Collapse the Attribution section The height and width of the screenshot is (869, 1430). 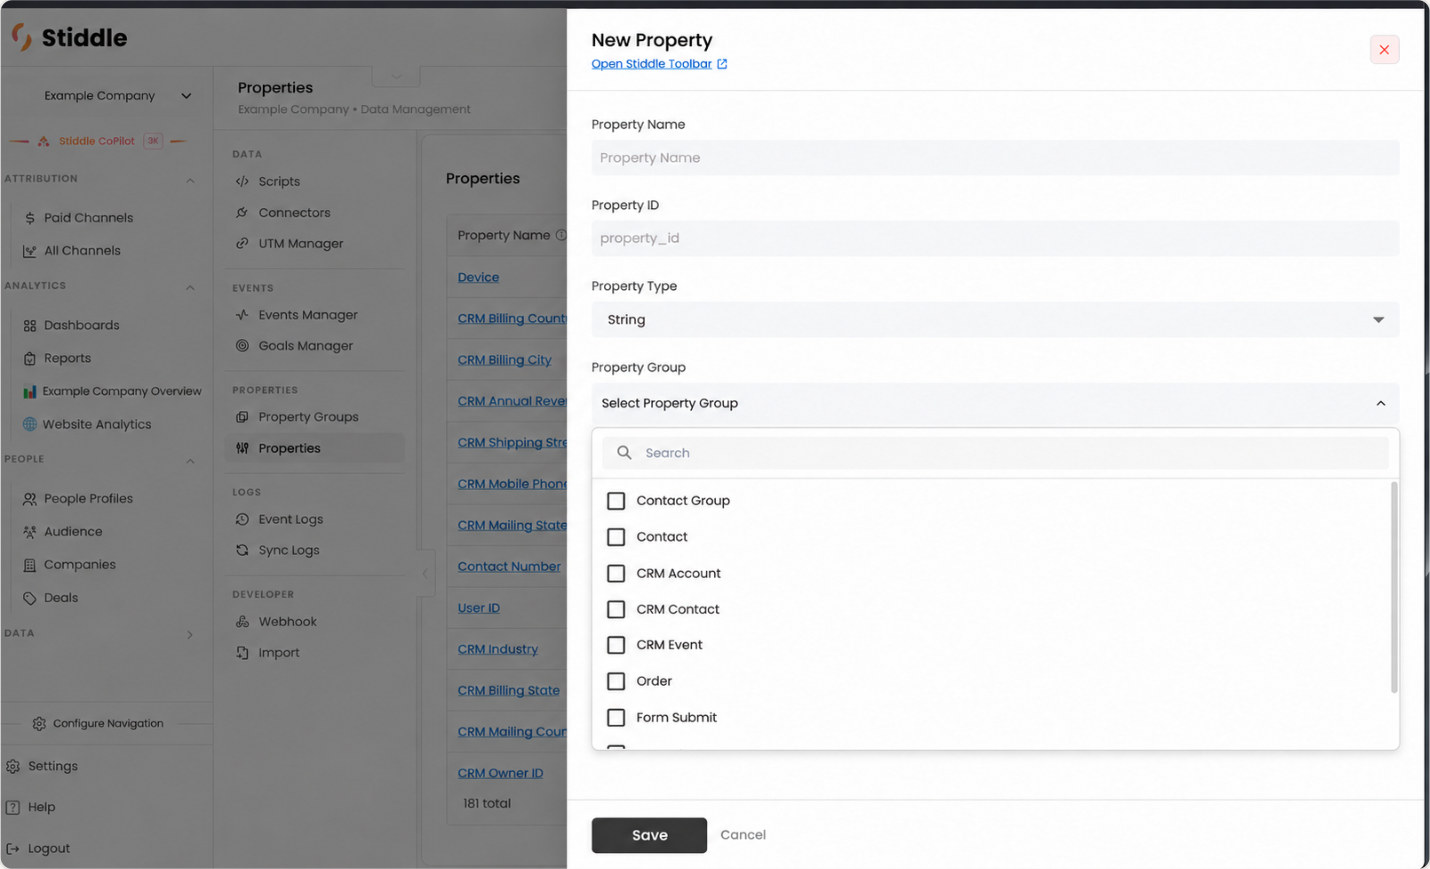(x=190, y=180)
